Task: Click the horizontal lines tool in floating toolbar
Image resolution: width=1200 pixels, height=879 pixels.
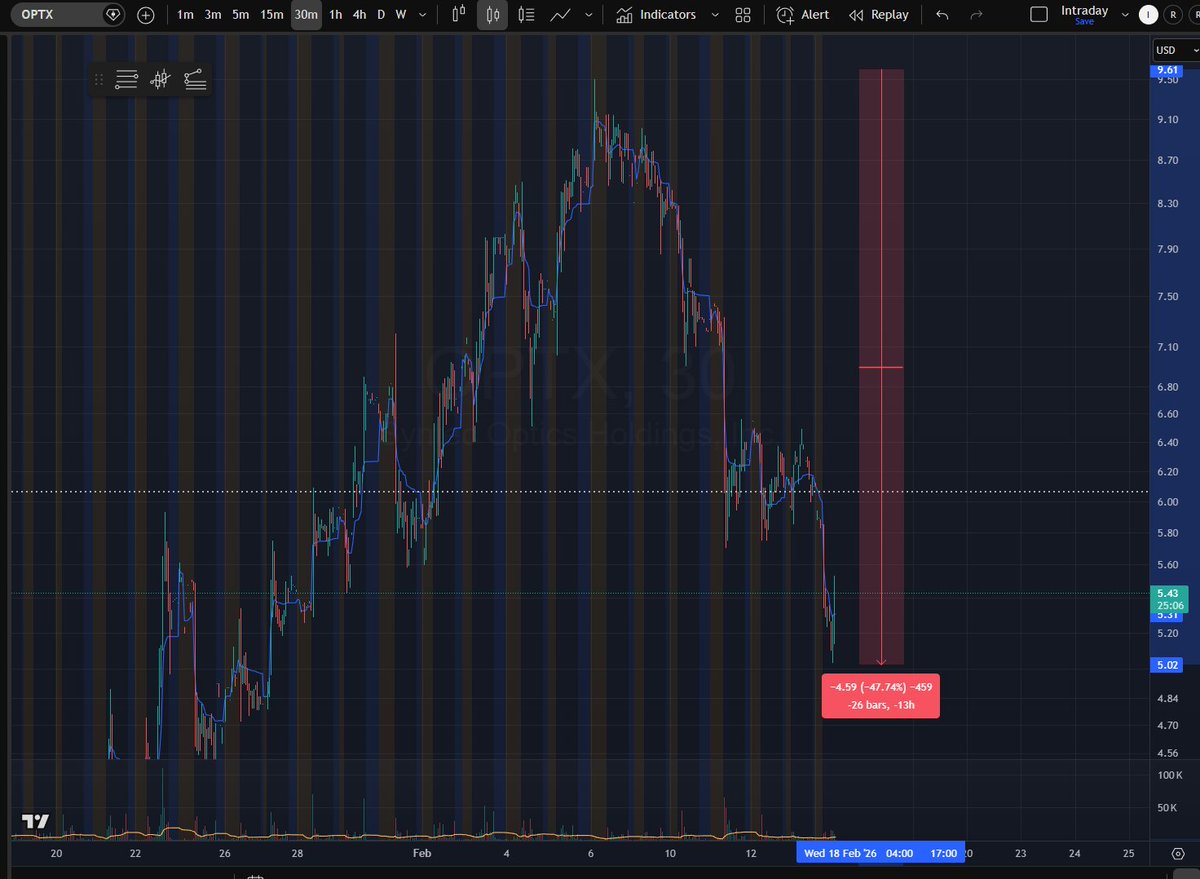Action: click(x=126, y=80)
